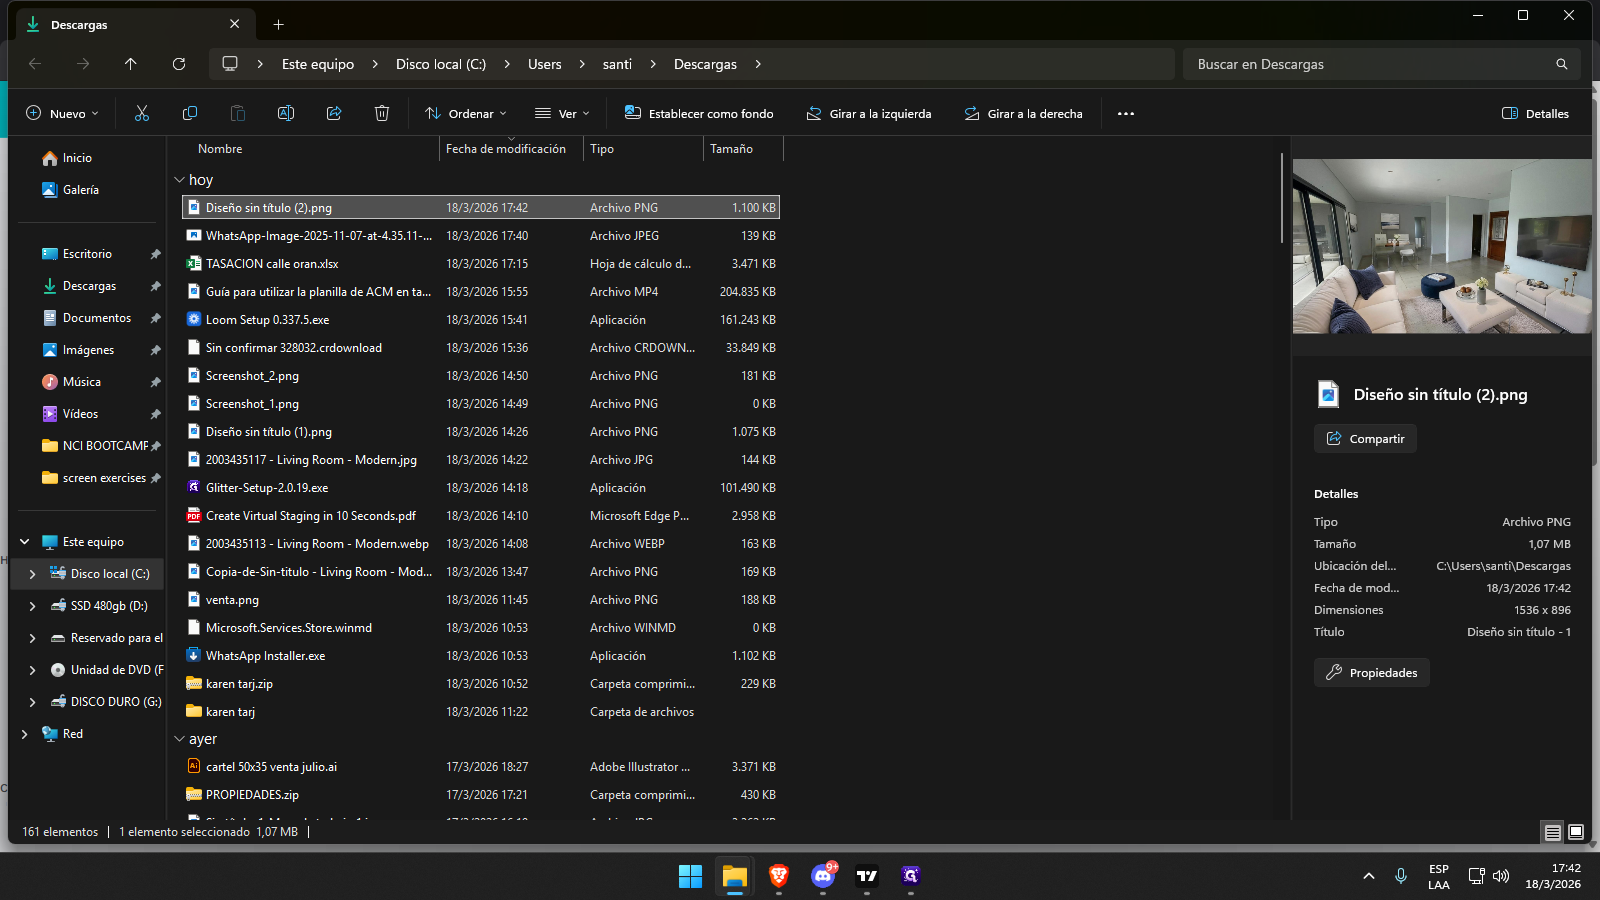Open Brave browser from the taskbar

point(779,876)
